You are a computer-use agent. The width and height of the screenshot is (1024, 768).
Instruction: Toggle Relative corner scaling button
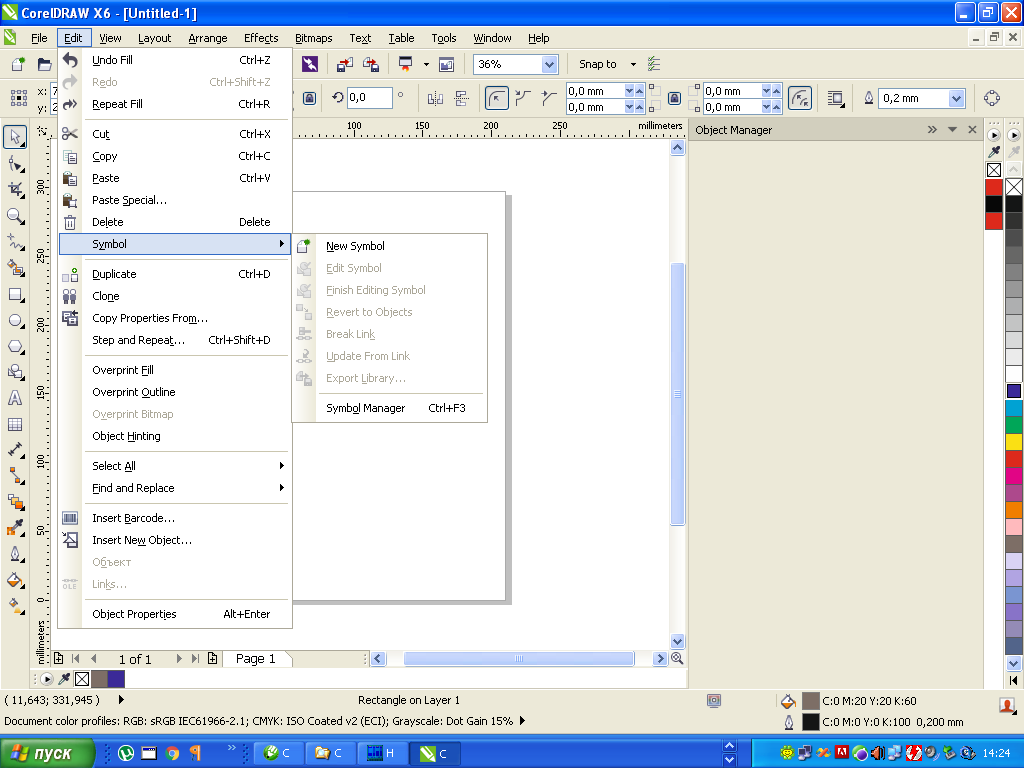[x=800, y=99]
